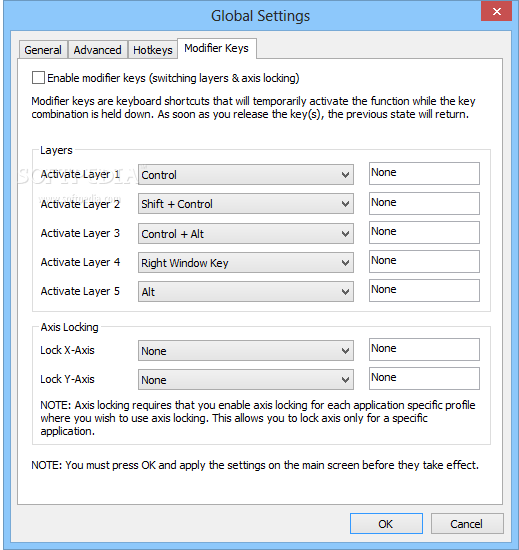Switch to the General tab
Screen dimensions: 519x550
pos(43,50)
